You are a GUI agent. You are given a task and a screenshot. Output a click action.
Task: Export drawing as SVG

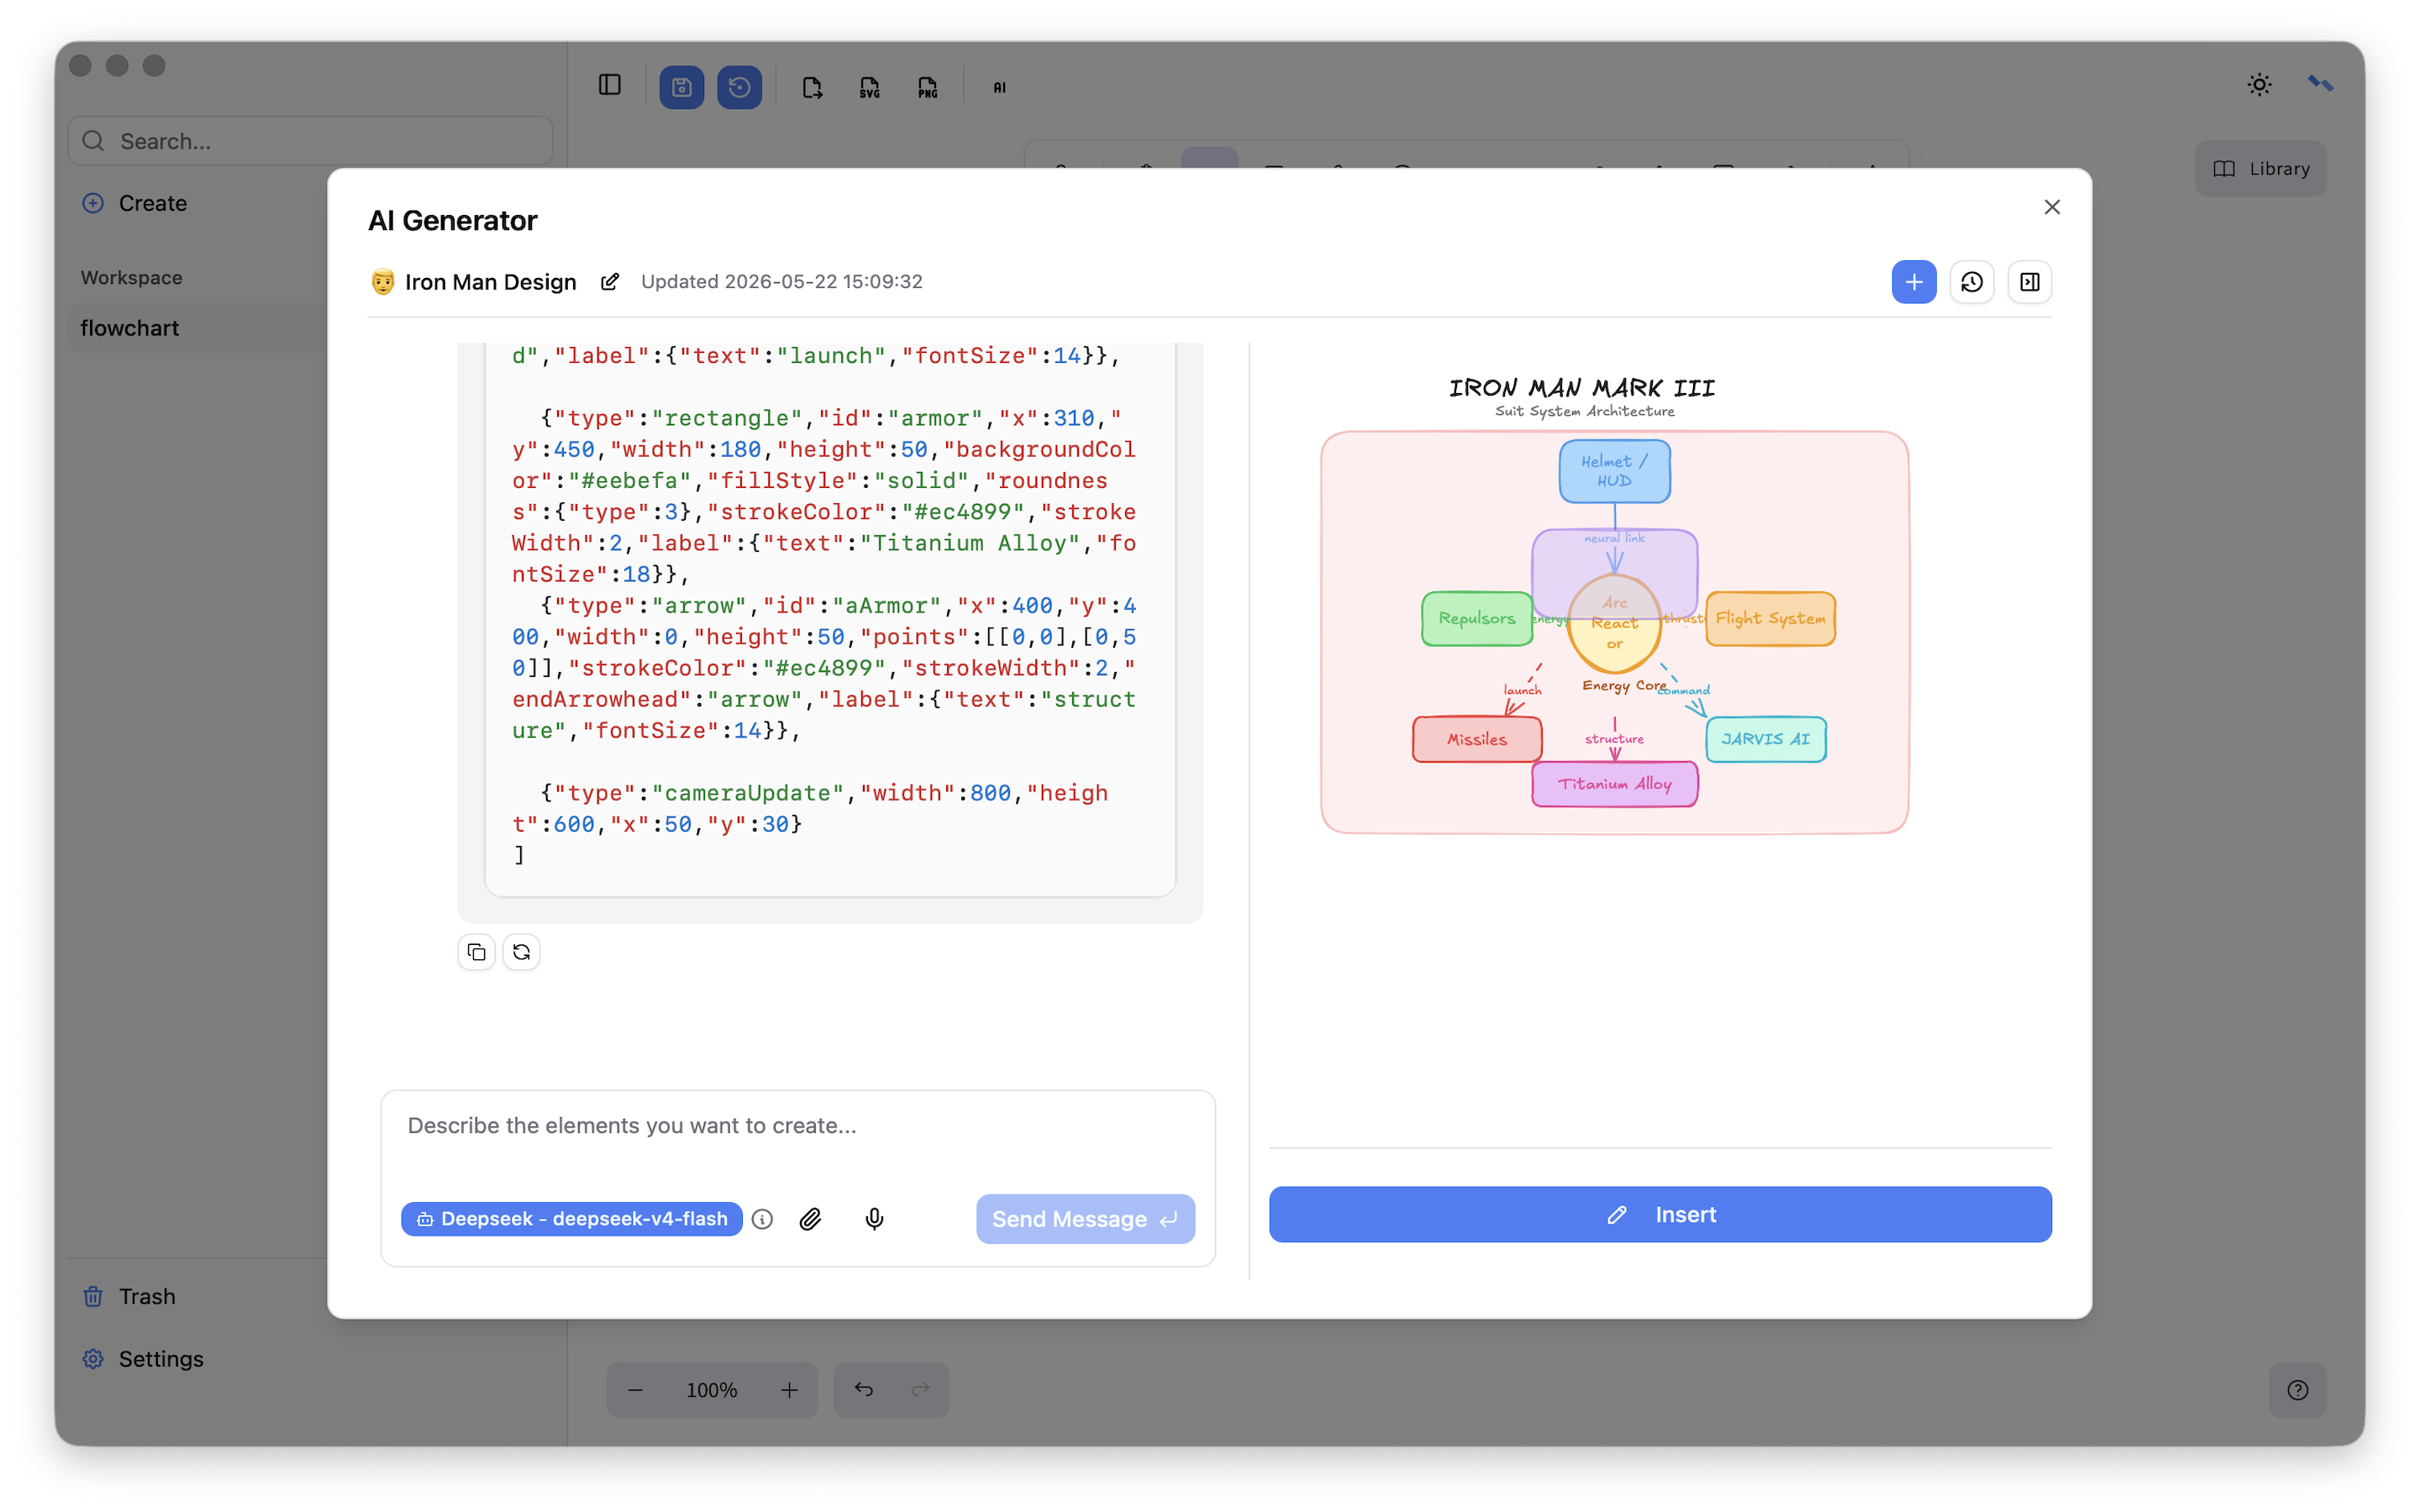[870, 87]
